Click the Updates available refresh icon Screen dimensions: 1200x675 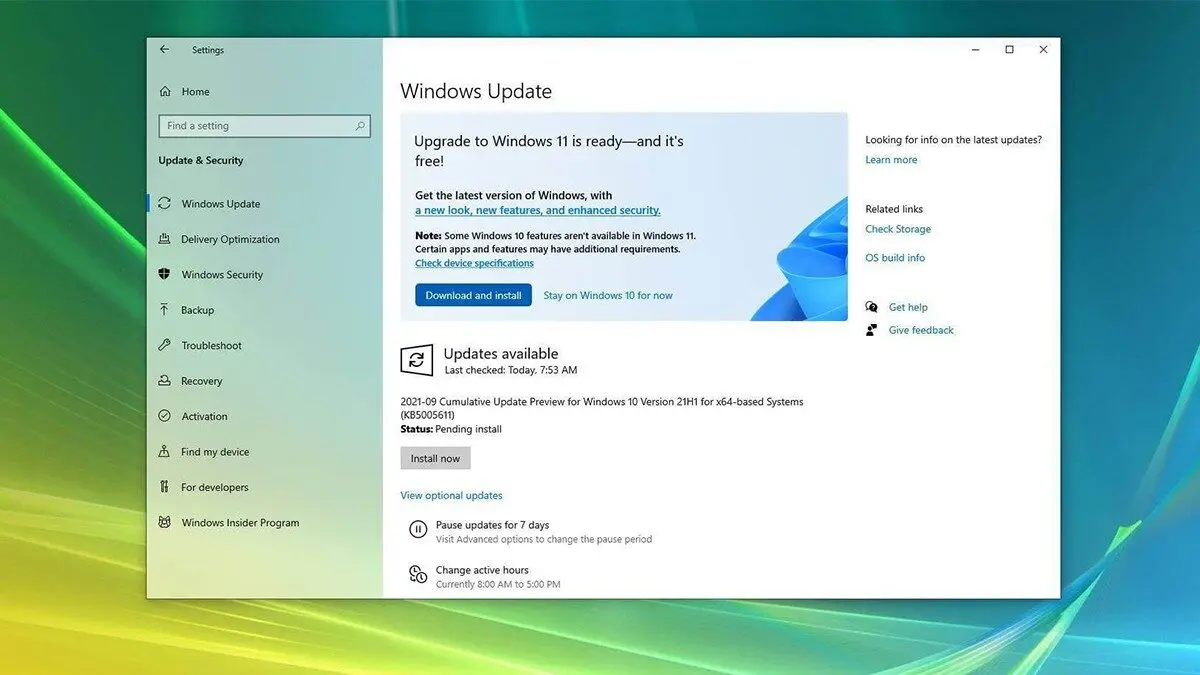click(x=417, y=361)
